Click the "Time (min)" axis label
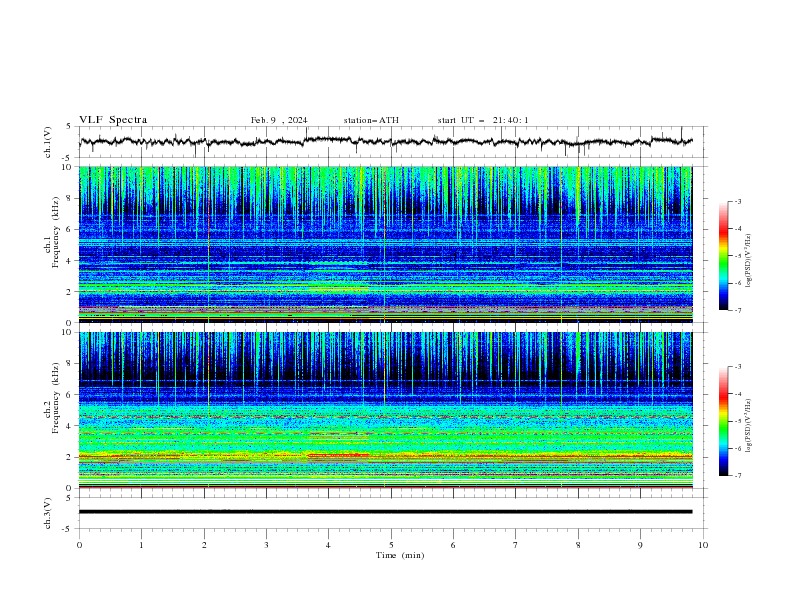The image size is (792, 612). pyautogui.click(x=400, y=555)
